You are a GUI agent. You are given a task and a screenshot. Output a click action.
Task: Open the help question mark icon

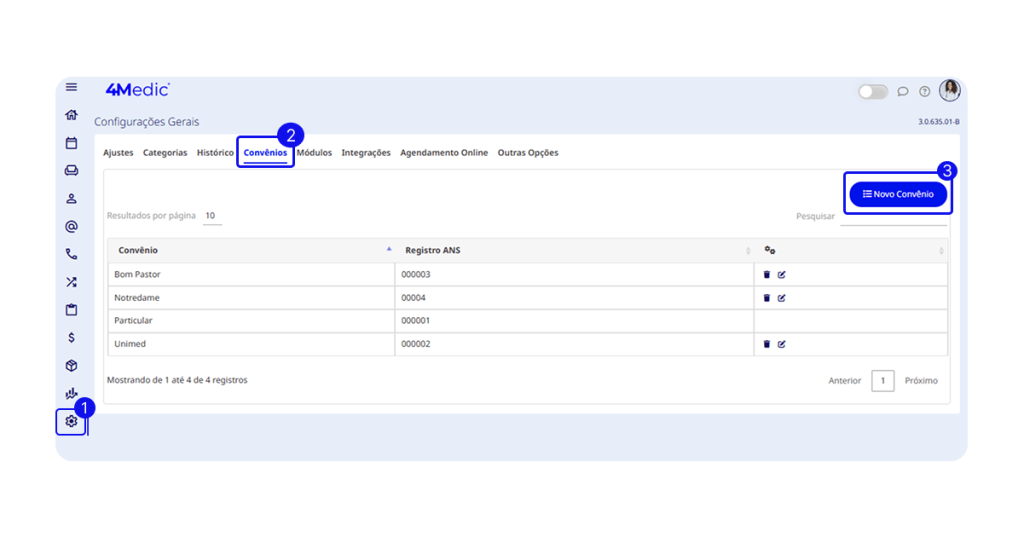click(925, 91)
